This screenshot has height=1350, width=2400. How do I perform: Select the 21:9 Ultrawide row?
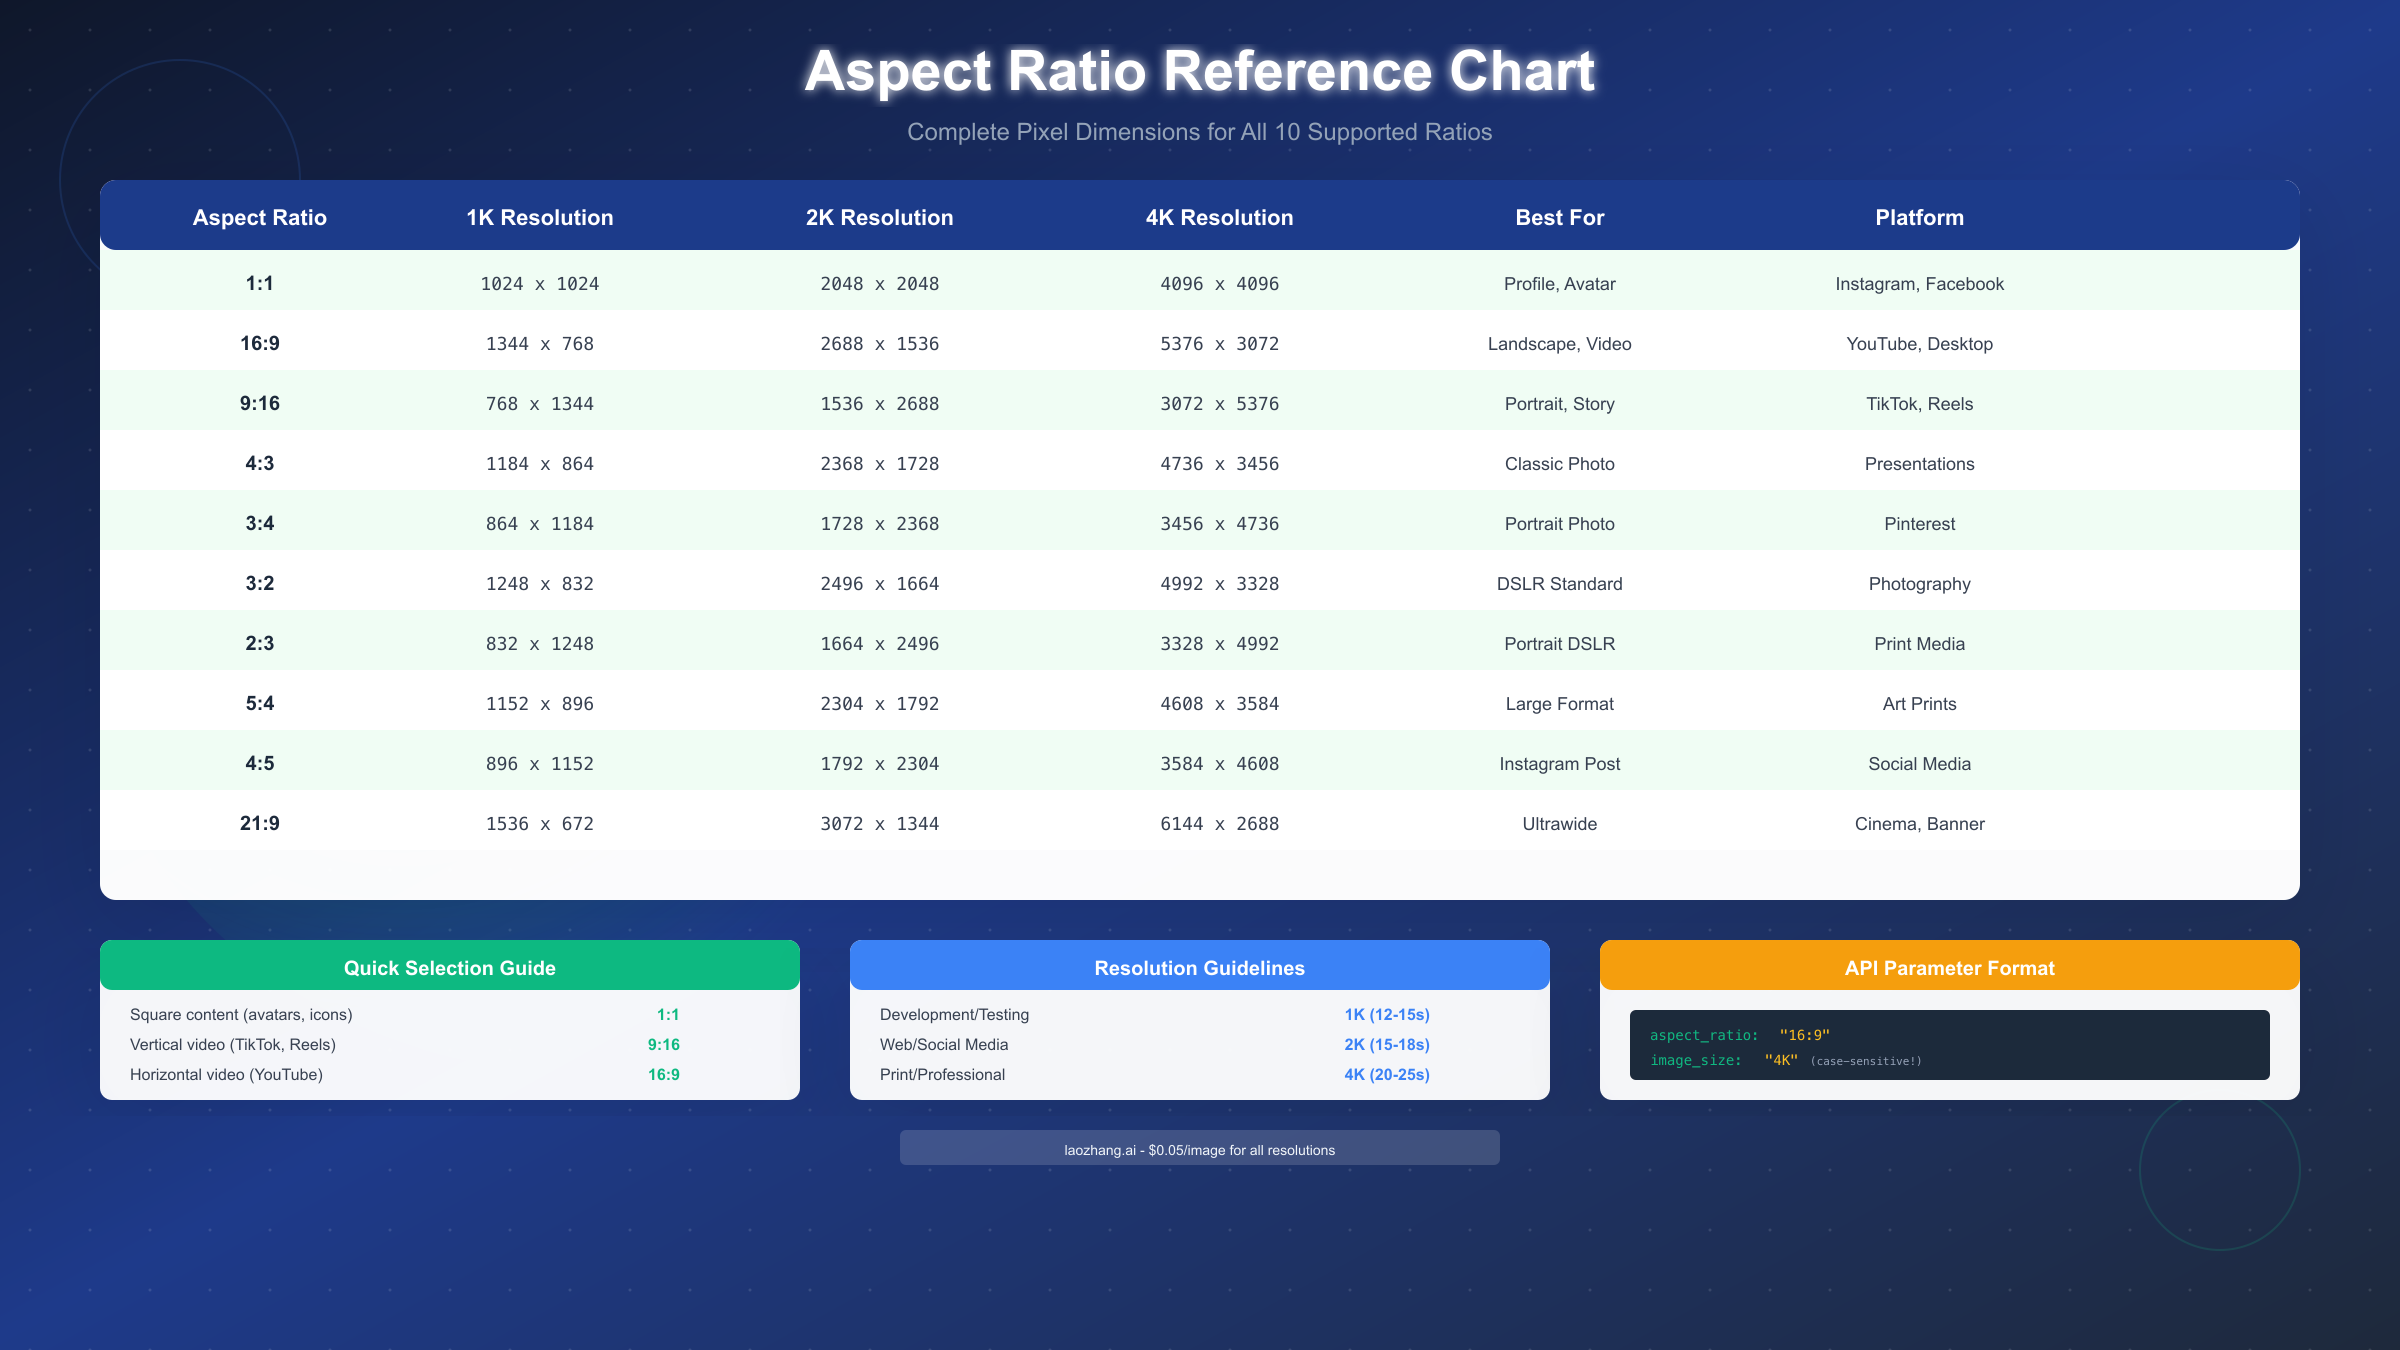click(x=1200, y=823)
